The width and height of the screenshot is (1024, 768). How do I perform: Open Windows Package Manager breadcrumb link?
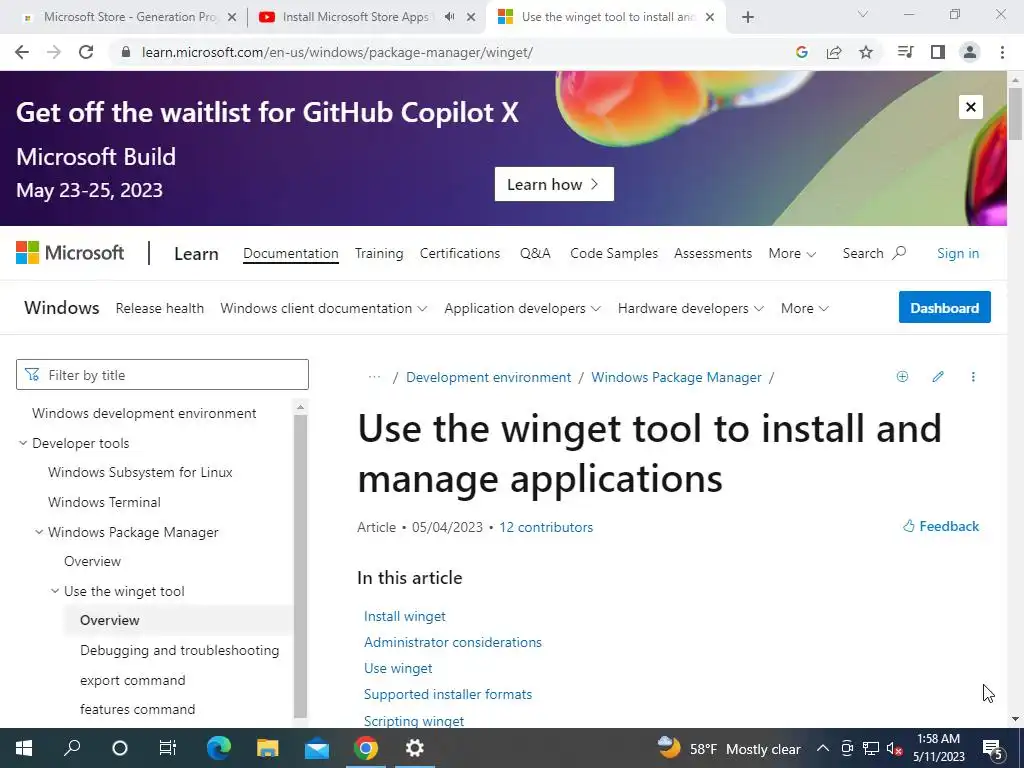point(676,377)
